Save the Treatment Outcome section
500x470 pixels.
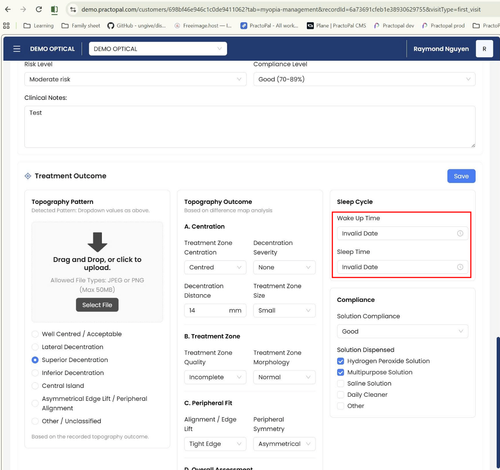pyautogui.click(x=461, y=176)
